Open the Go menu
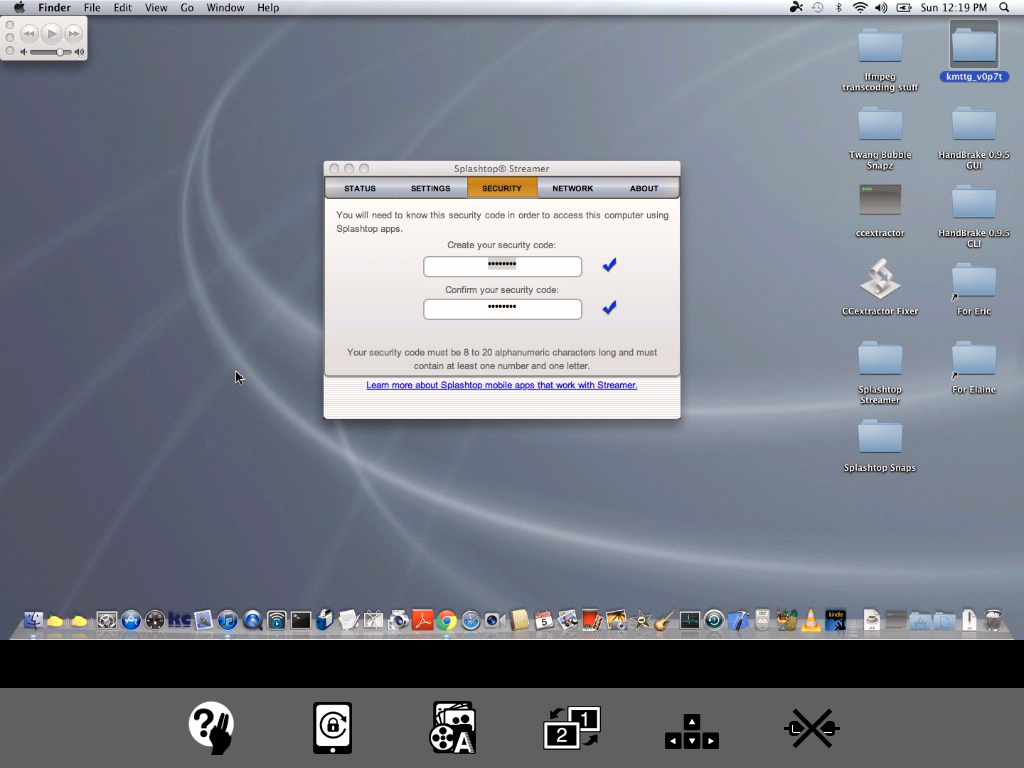This screenshot has height=768, width=1024. tap(187, 7)
